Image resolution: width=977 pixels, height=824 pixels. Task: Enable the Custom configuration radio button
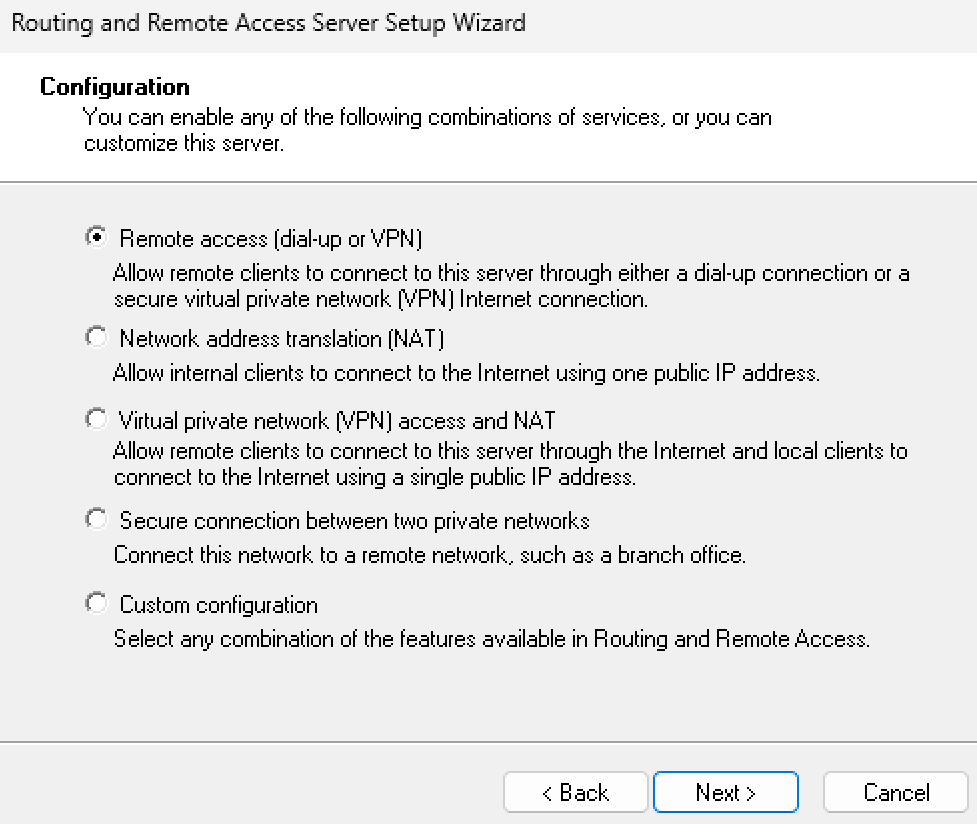(x=96, y=604)
